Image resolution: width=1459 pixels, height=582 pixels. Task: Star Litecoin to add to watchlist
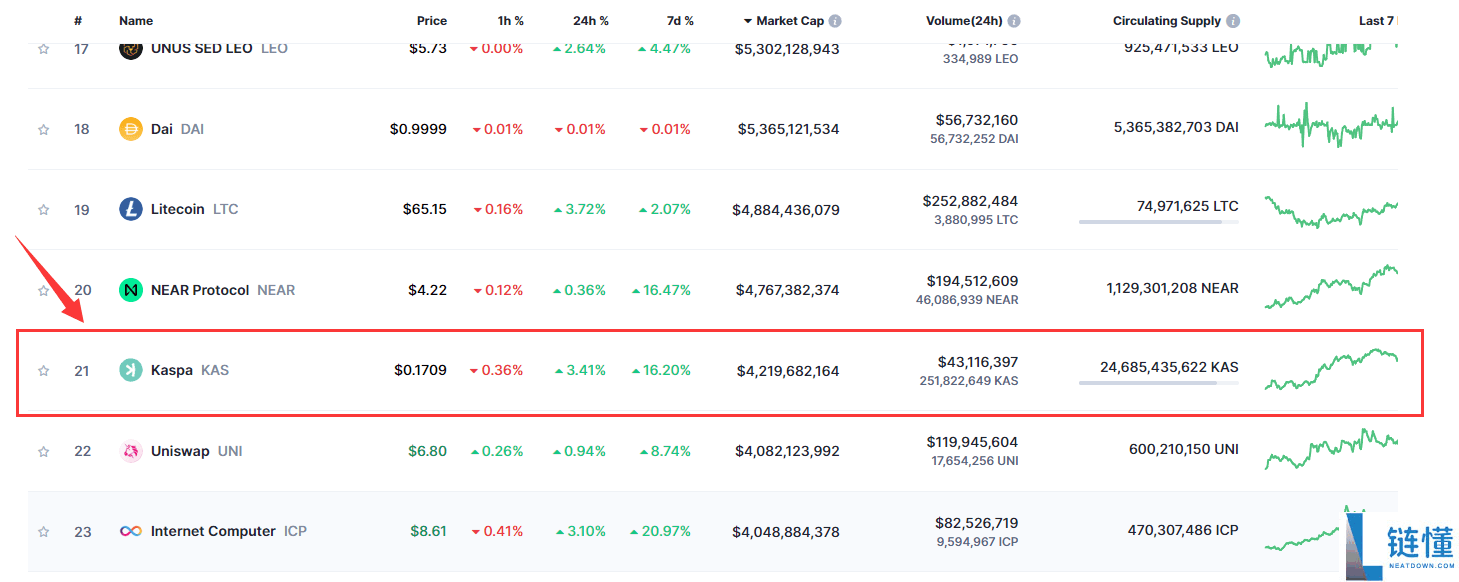pyautogui.click(x=43, y=210)
